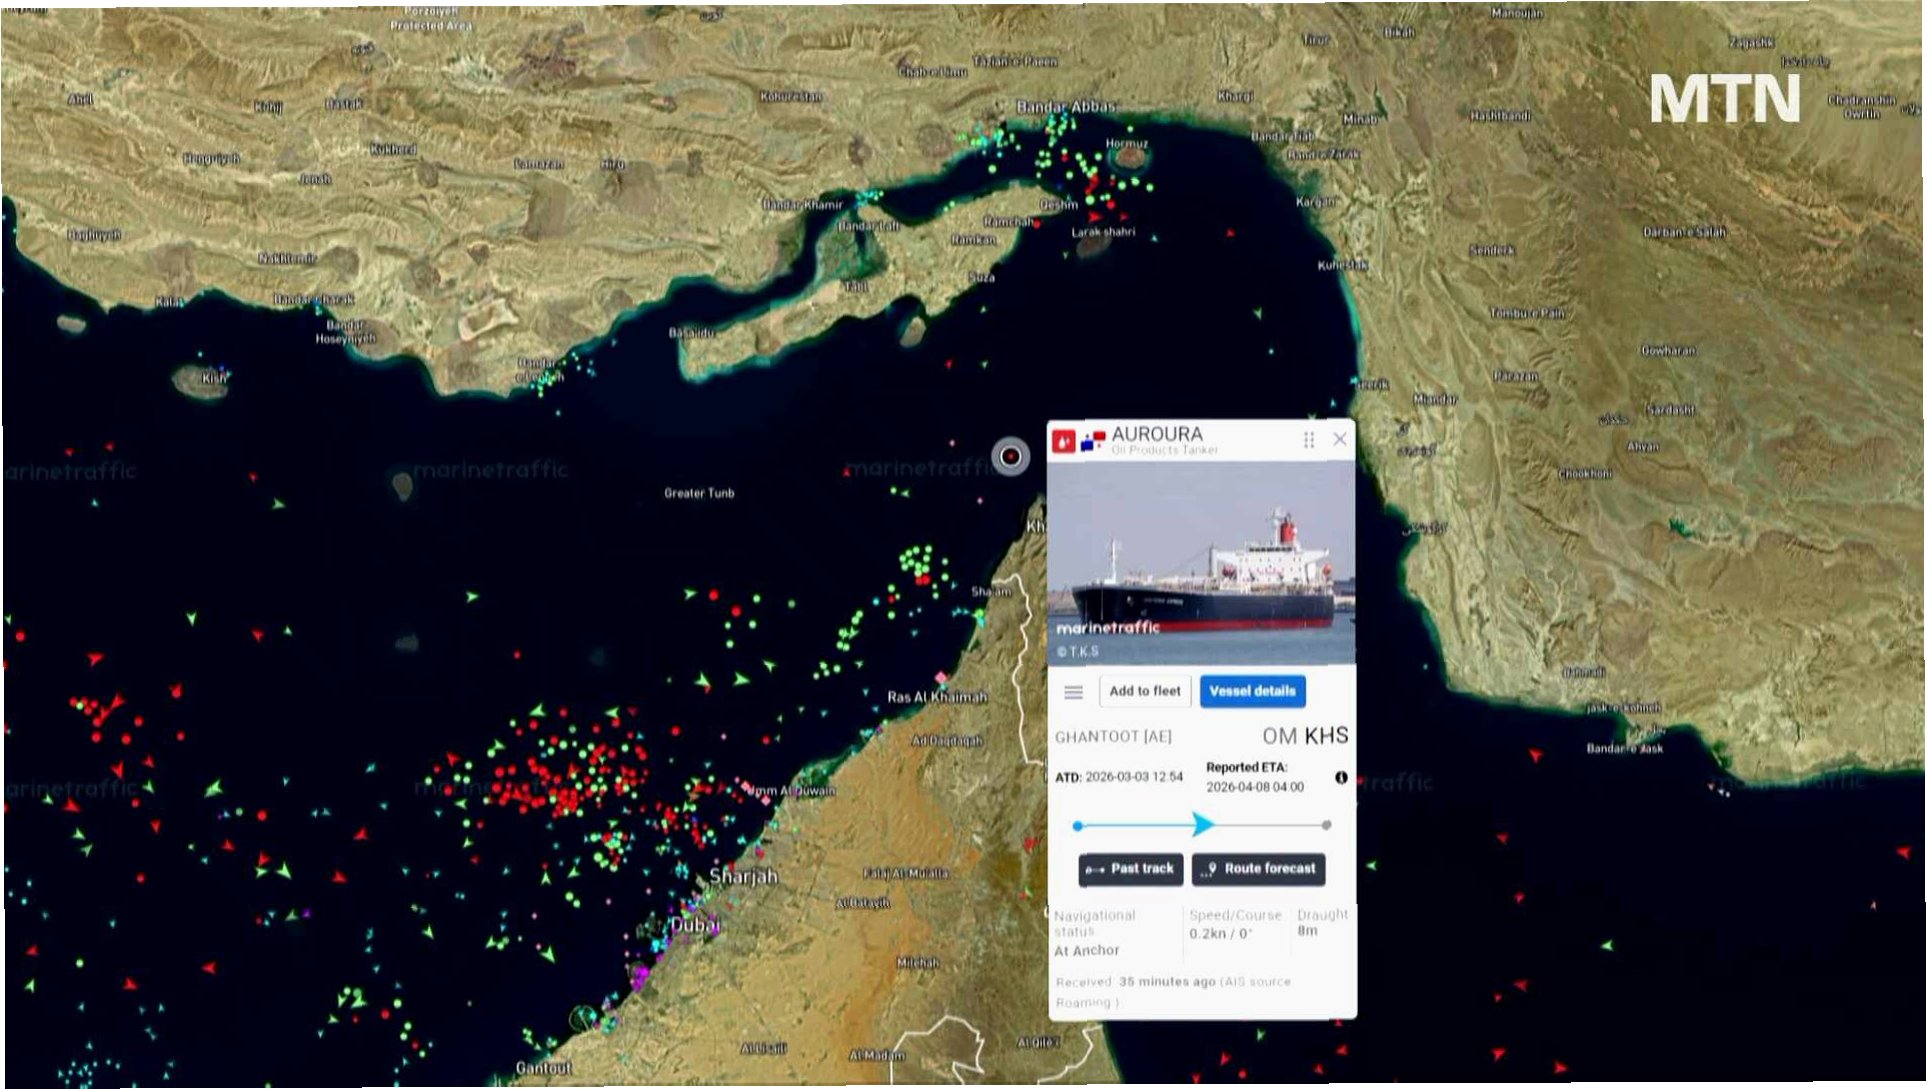
Task: Open the popup hamburger menu
Action: [x=1073, y=692]
